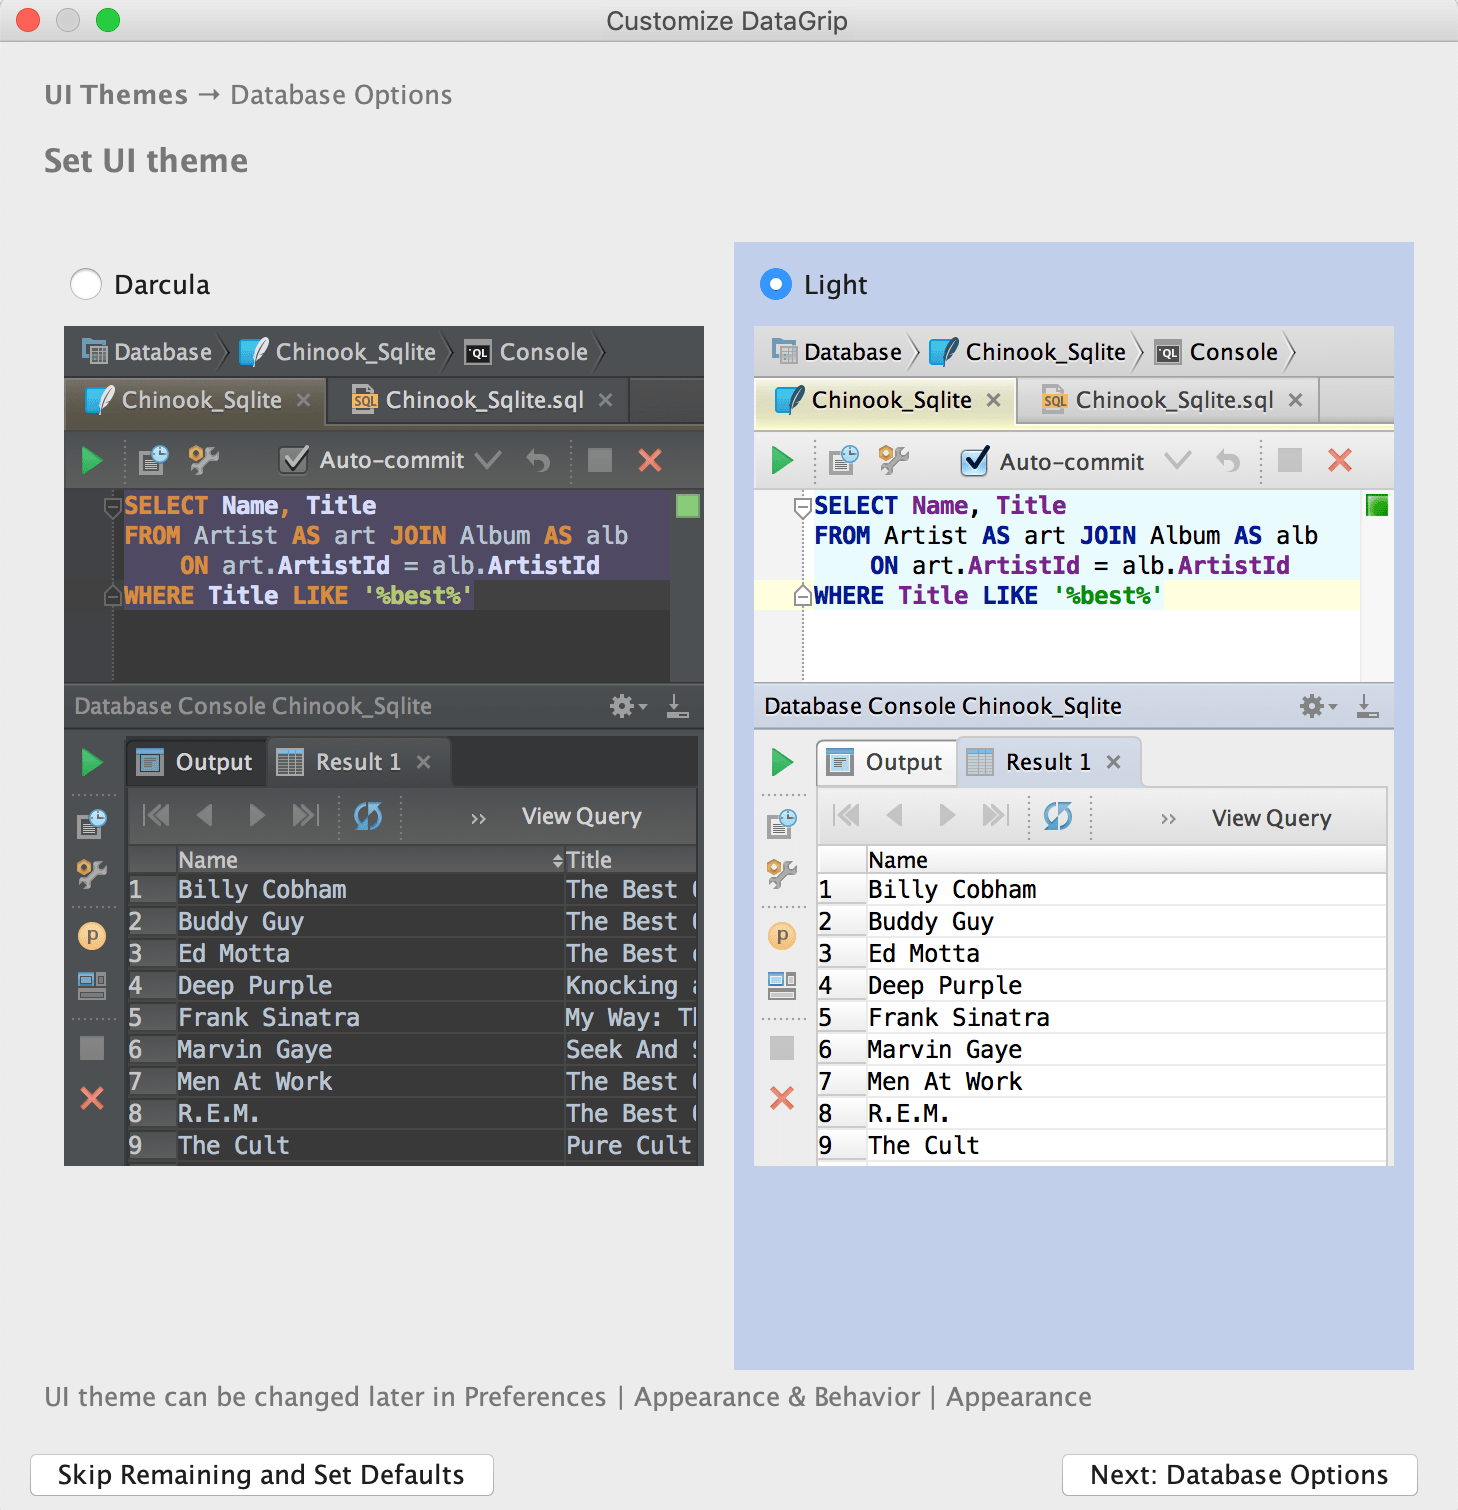Click the hide panel icon in Light console header
The image size is (1458, 1510).
coord(1367,706)
